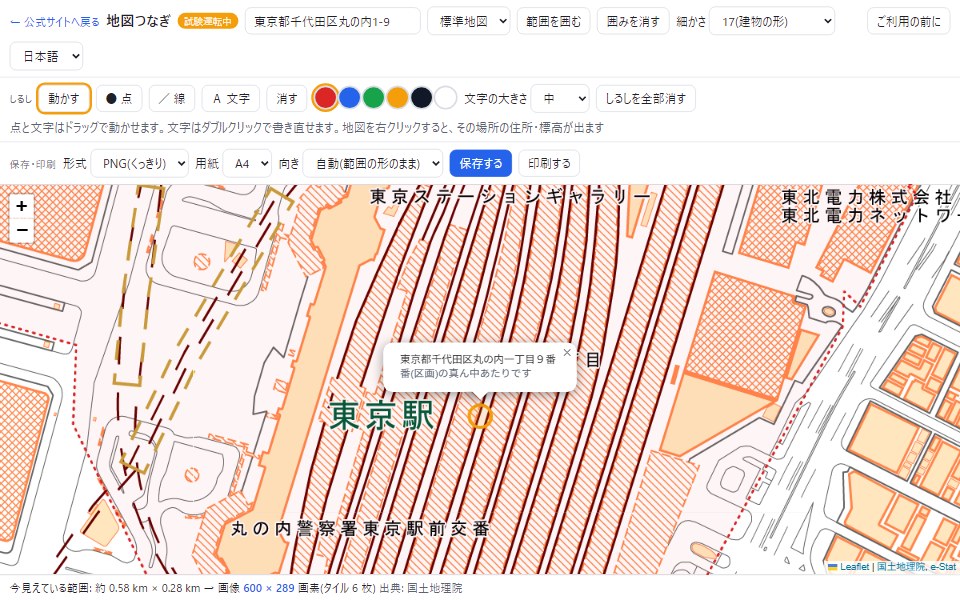This screenshot has height=600, width=960.
Task: Click the blue 保存する button
Action: (481, 163)
